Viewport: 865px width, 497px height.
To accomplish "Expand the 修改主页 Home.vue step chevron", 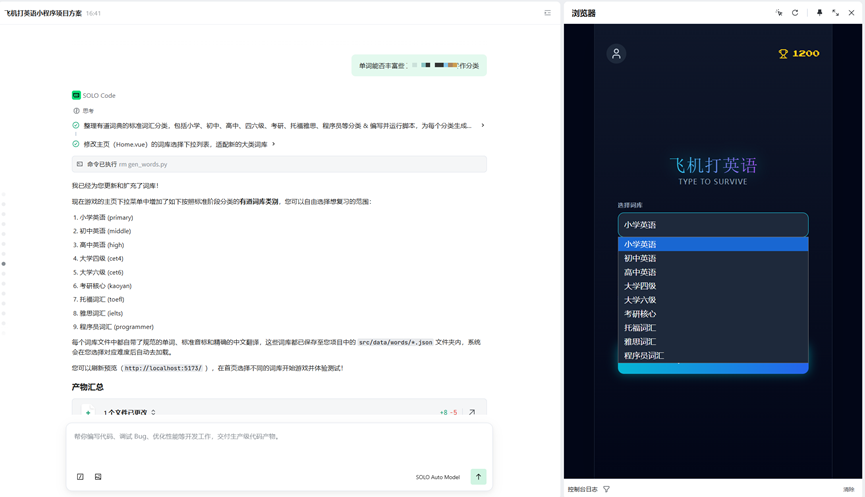I will (x=274, y=144).
